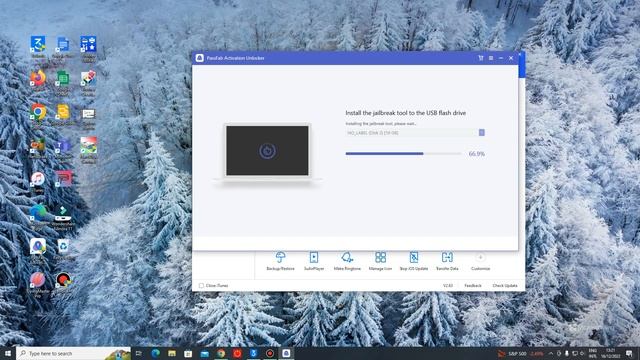Open the Recycle Bin desktop icon
This screenshot has height=360, width=640.
63,247
